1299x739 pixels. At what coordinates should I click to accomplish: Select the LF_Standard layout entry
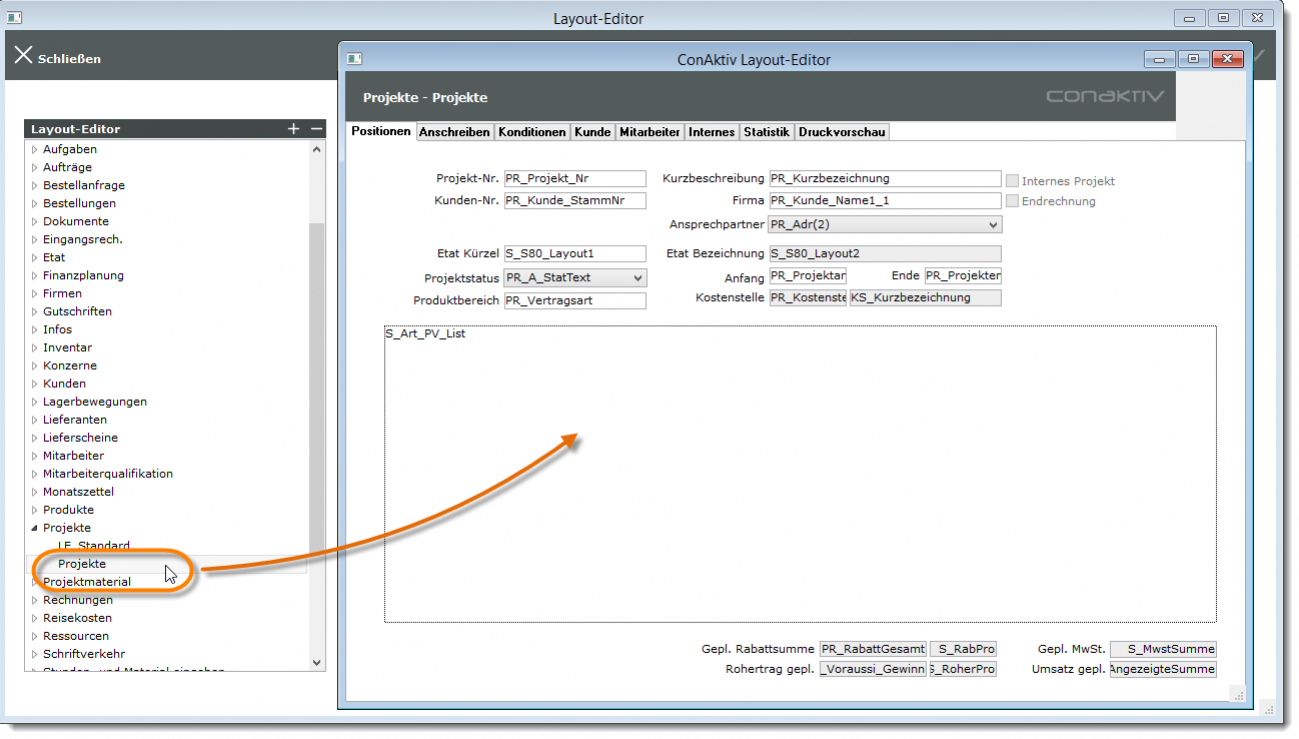93,546
